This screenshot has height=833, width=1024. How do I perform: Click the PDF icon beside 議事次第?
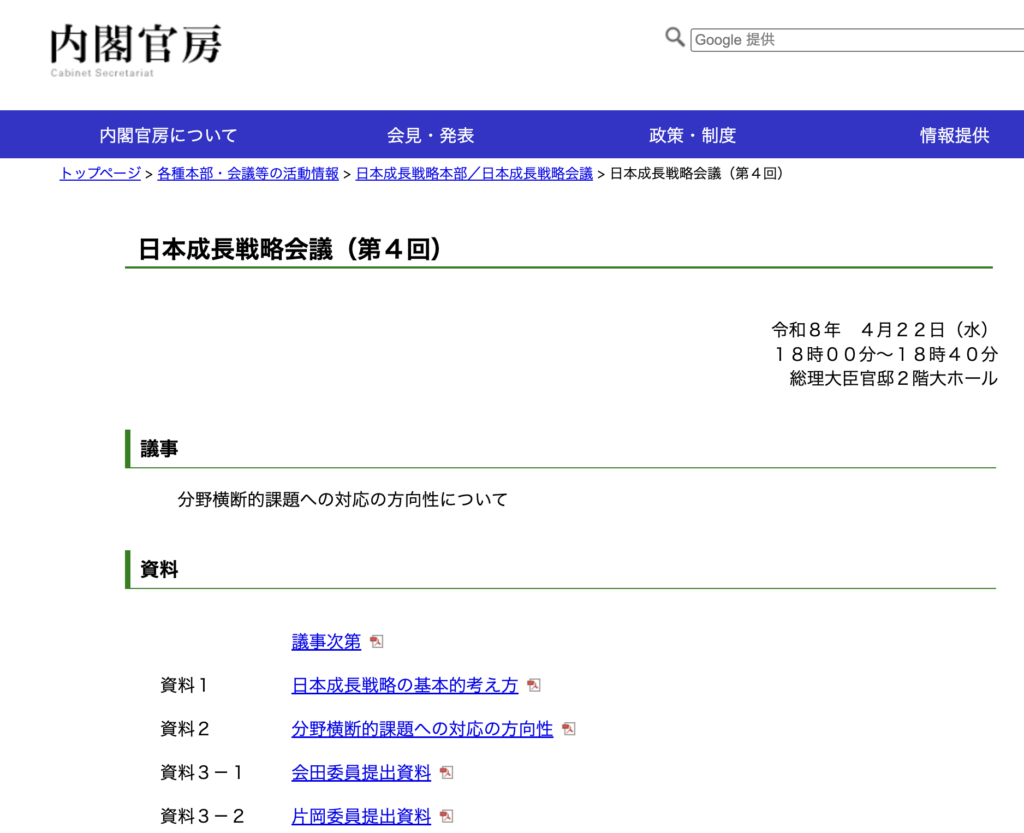pos(377,642)
